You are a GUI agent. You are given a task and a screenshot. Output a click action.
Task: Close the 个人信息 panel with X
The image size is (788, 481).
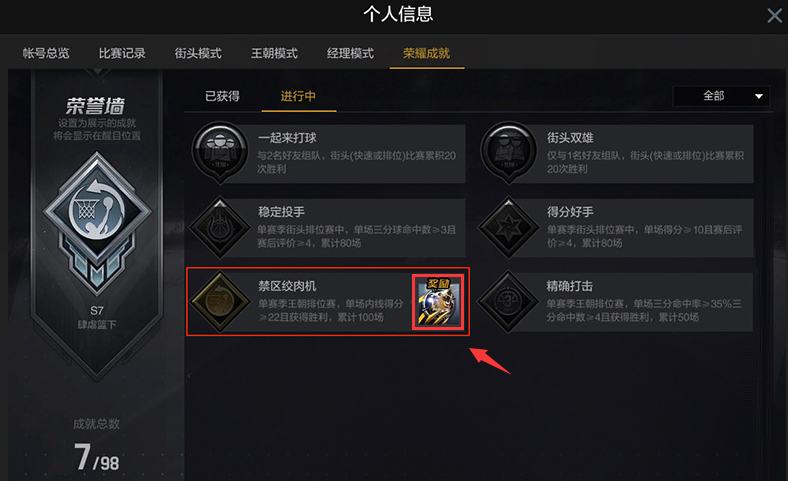(774, 16)
